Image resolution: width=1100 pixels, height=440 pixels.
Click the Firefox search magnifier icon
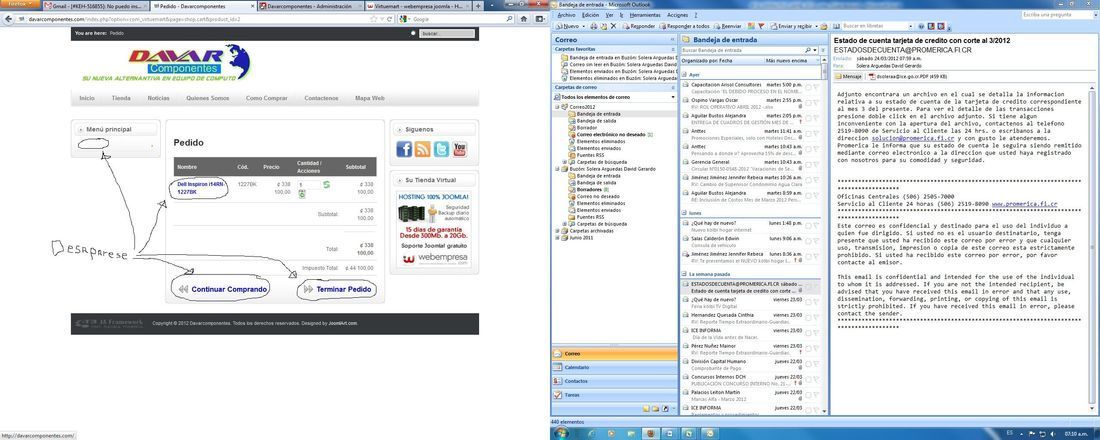(509, 19)
